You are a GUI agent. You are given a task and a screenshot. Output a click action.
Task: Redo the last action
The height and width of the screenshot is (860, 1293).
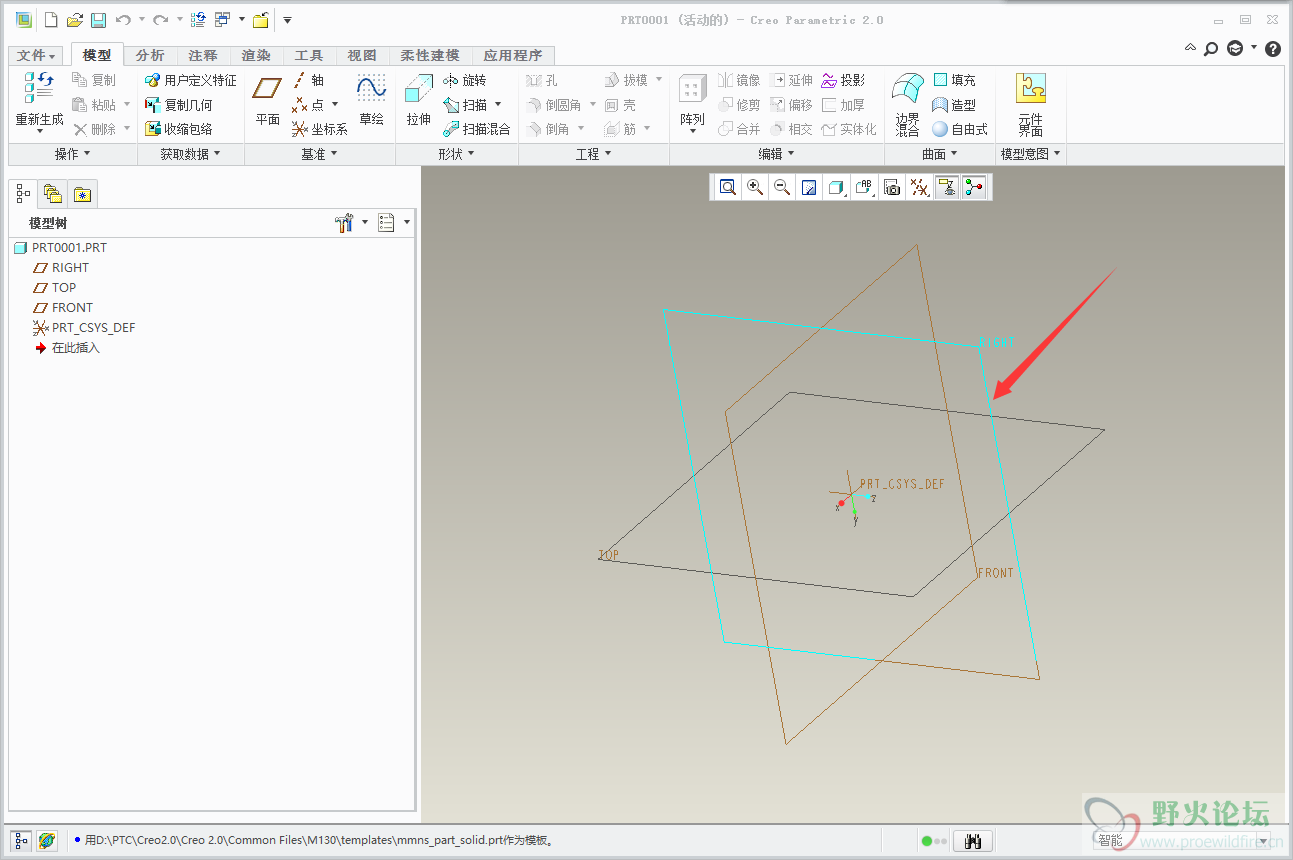160,20
